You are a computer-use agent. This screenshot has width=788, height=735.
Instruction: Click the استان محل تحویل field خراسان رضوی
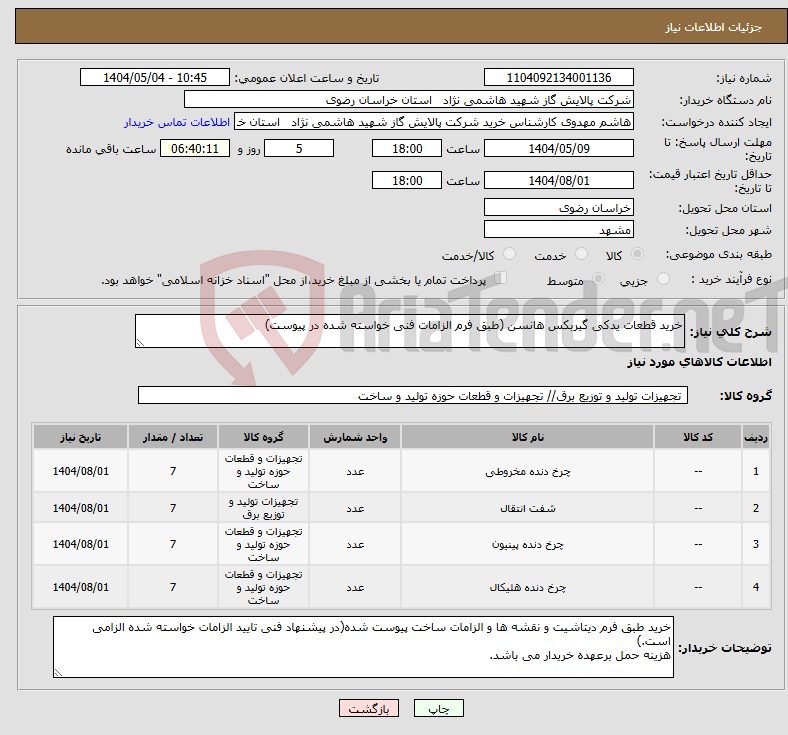click(559, 207)
